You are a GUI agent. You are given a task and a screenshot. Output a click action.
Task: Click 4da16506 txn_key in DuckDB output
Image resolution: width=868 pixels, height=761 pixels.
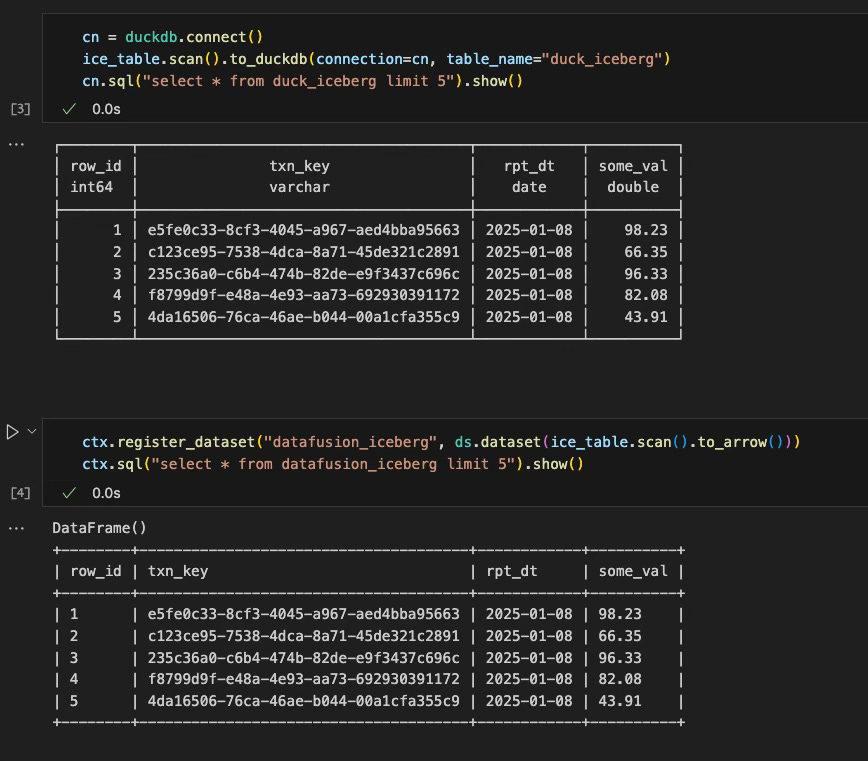(x=303, y=317)
